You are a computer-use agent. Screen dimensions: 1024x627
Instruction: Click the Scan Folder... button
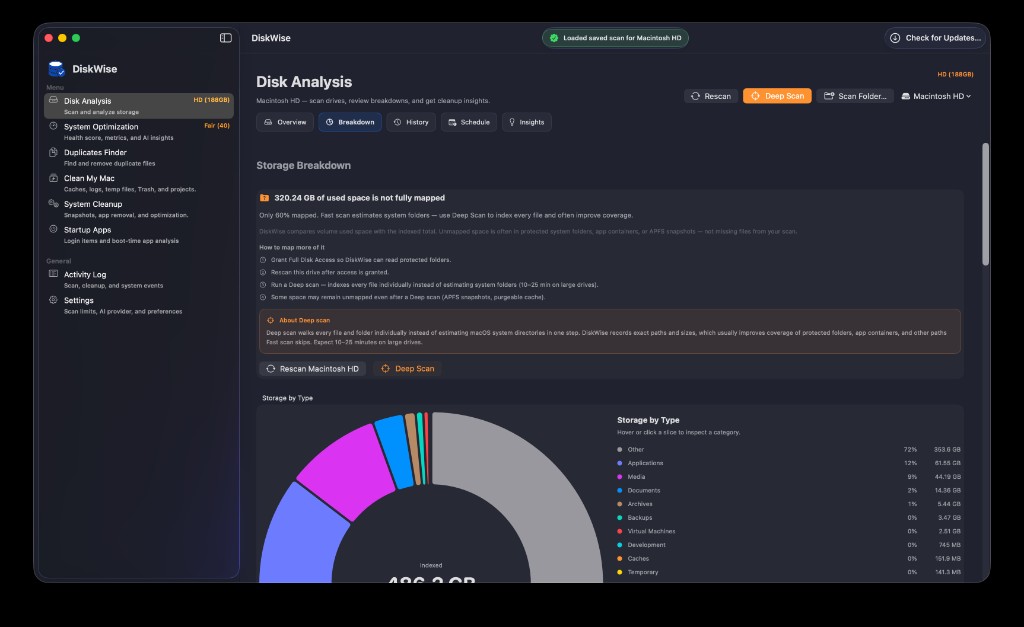[855, 96]
